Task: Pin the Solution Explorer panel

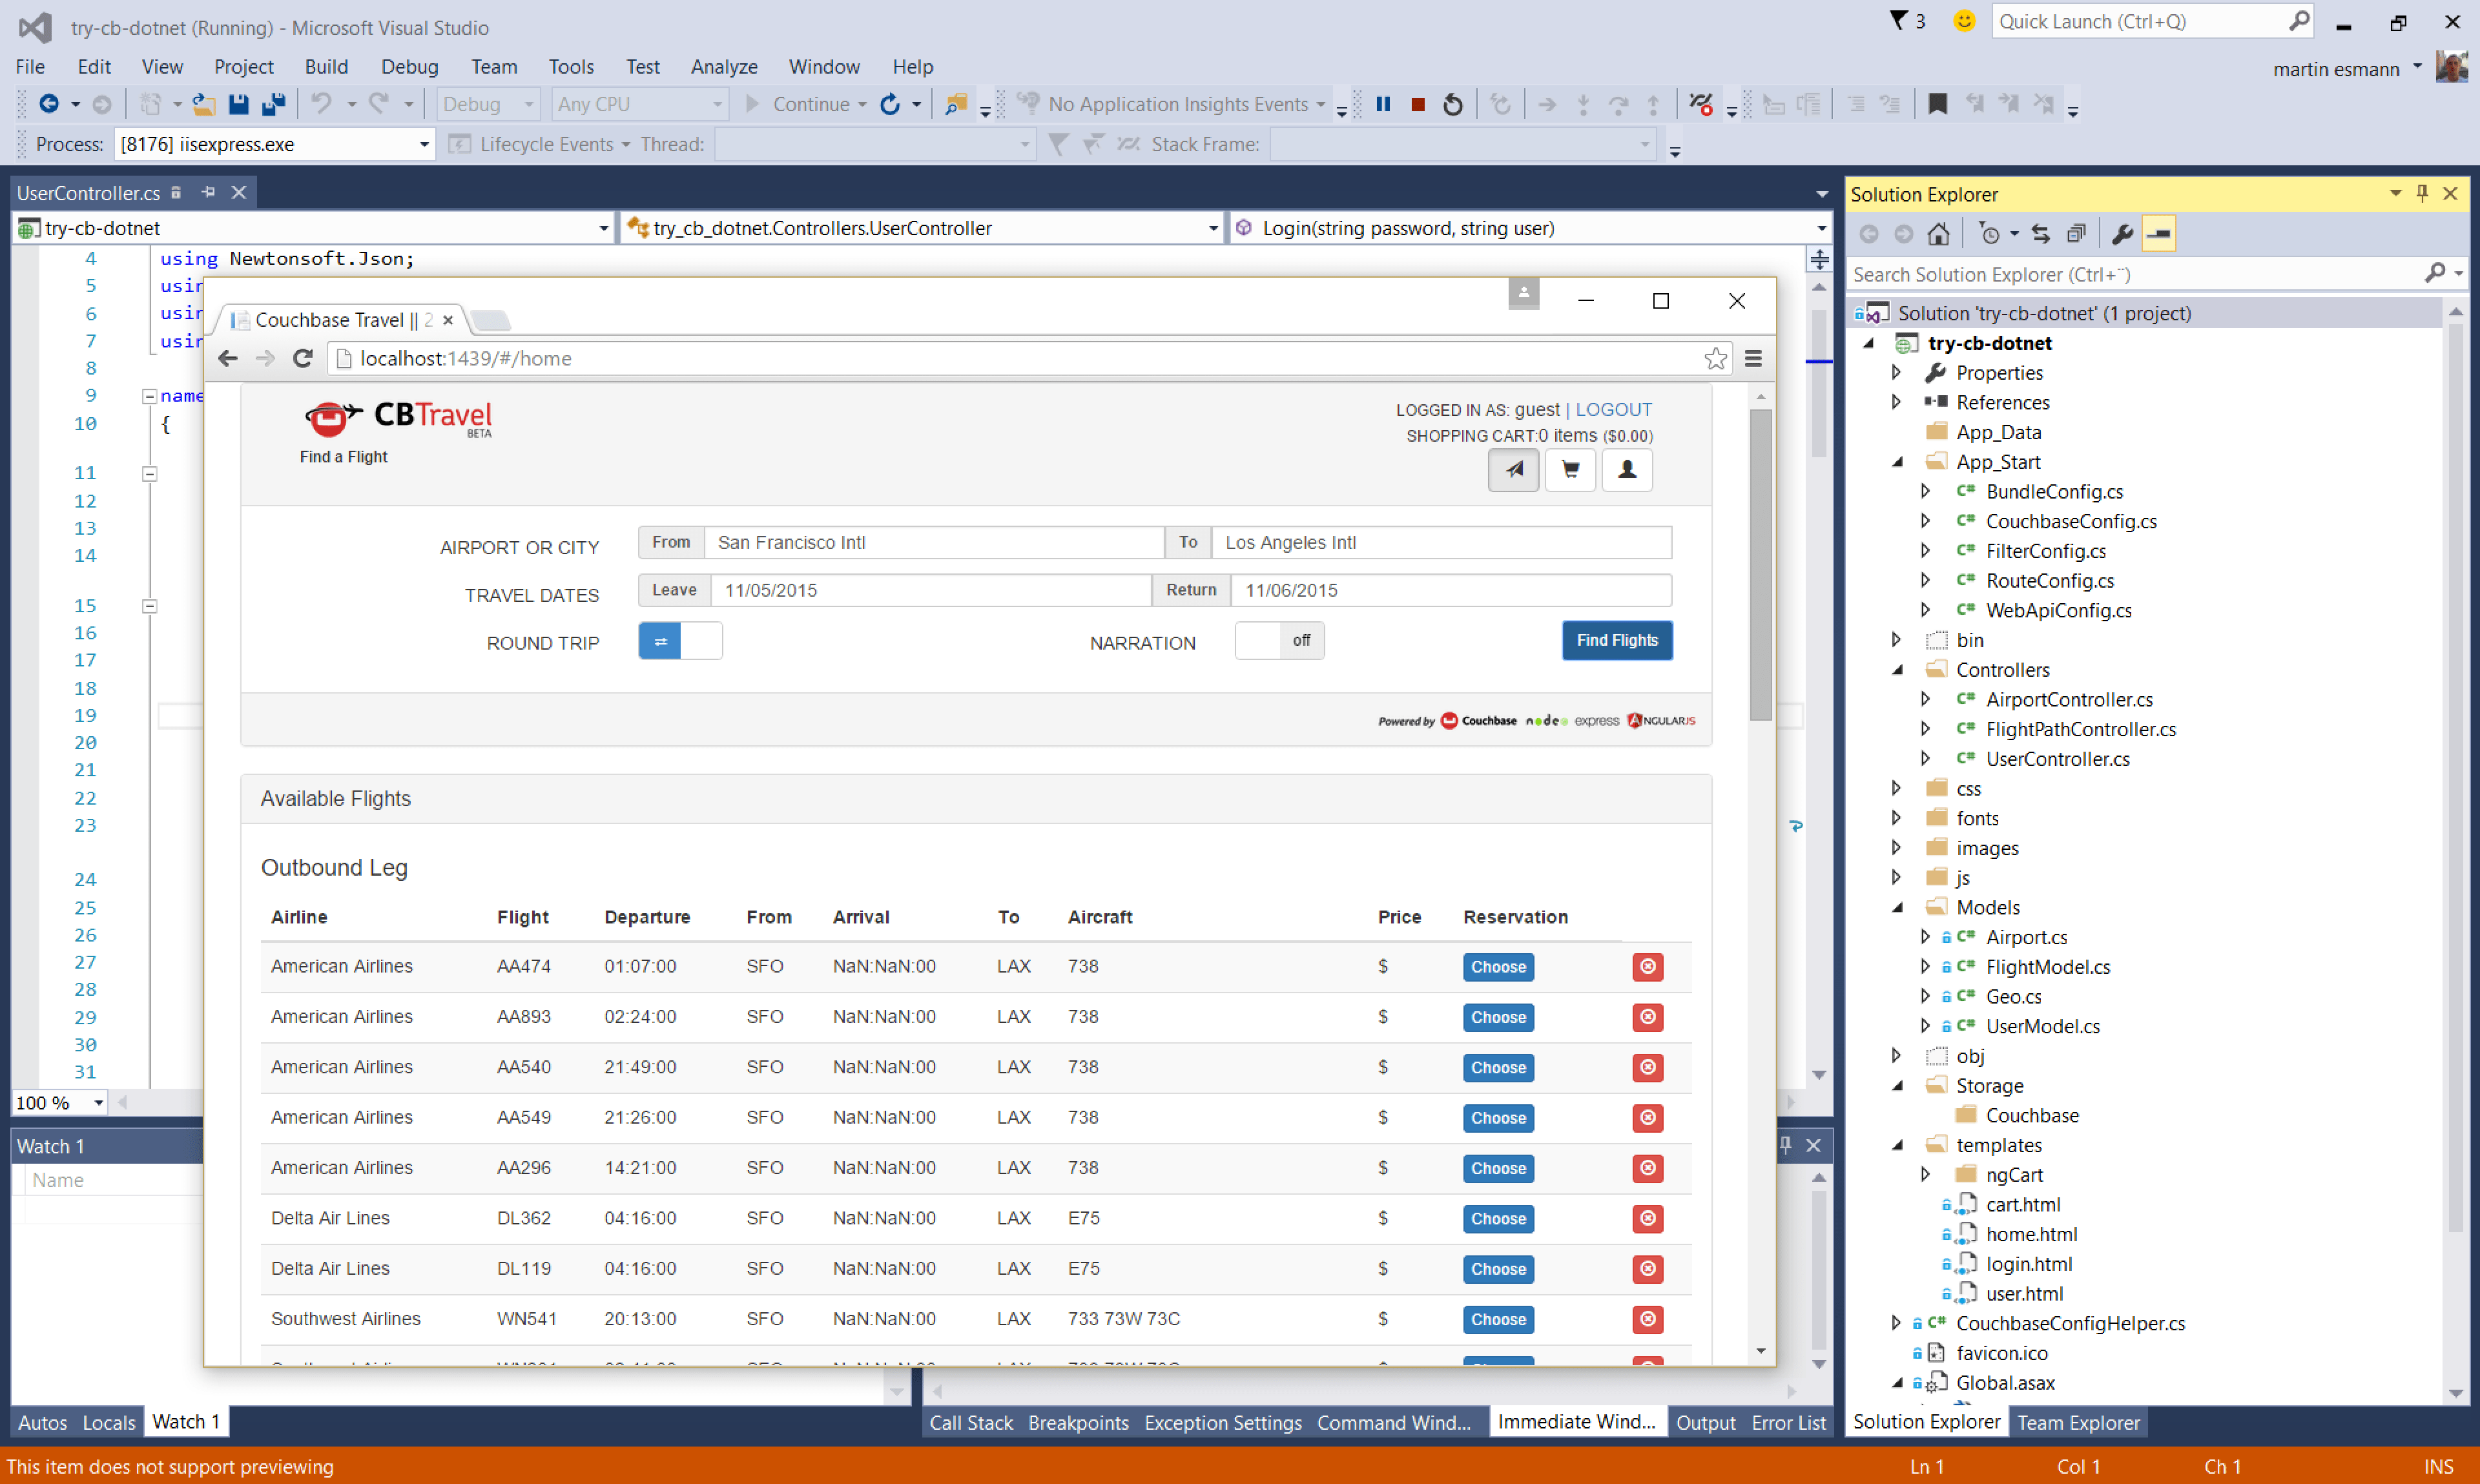Action: [2422, 193]
